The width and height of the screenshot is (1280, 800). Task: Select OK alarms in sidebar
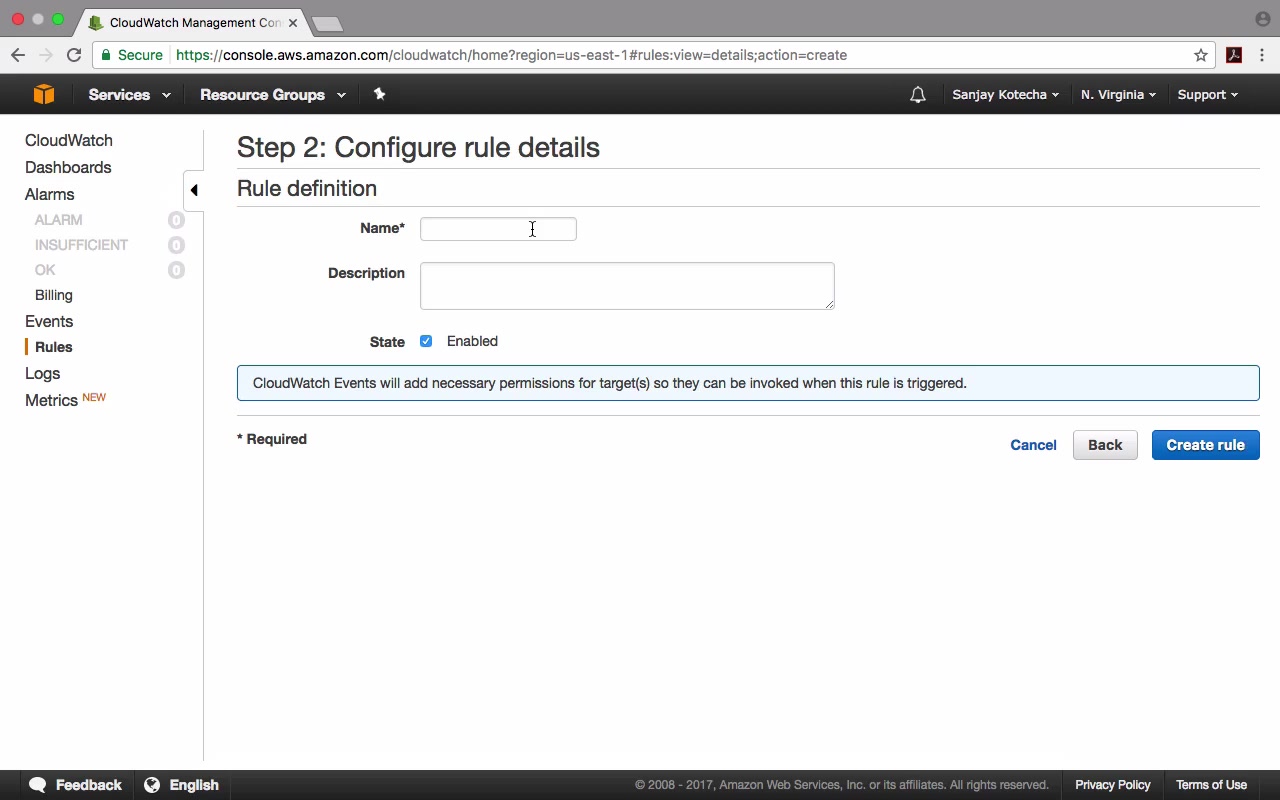45,270
